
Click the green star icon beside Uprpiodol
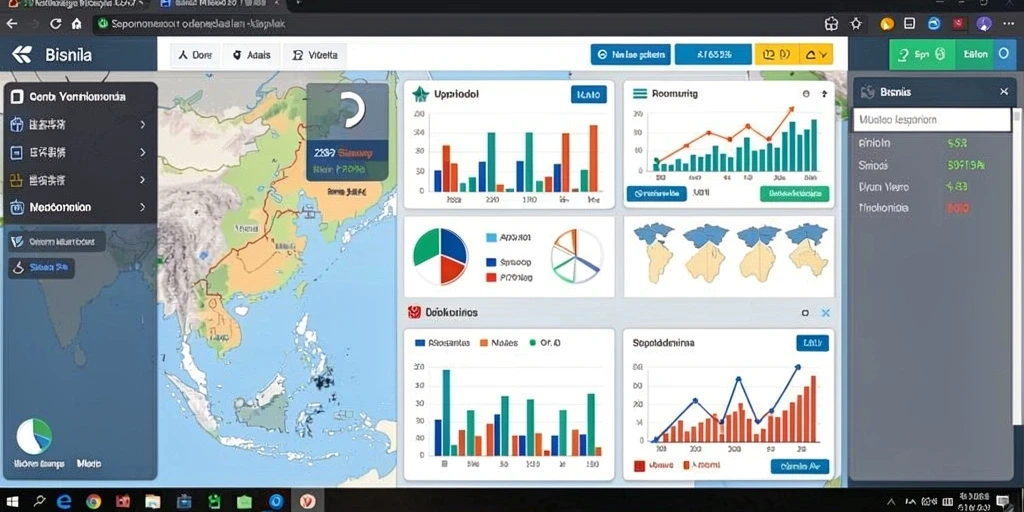(420, 94)
